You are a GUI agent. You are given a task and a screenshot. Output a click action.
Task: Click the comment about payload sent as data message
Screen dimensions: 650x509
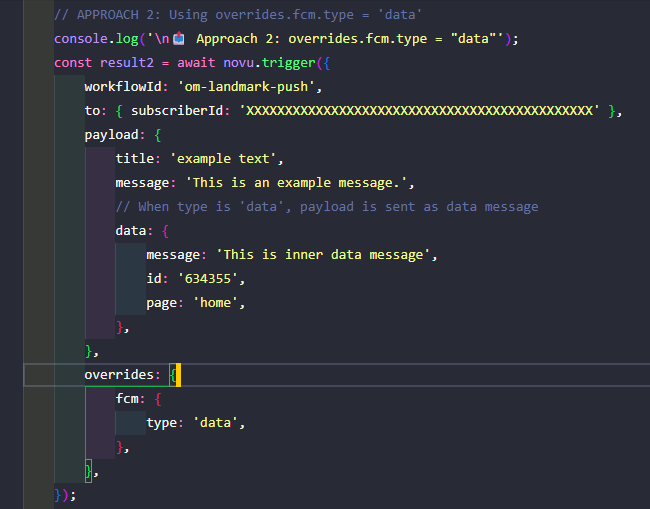(327, 207)
